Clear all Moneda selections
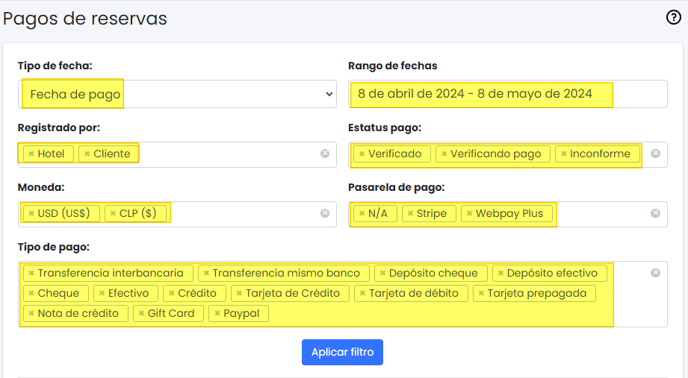Viewport: 688px width, 378px height. point(325,213)
